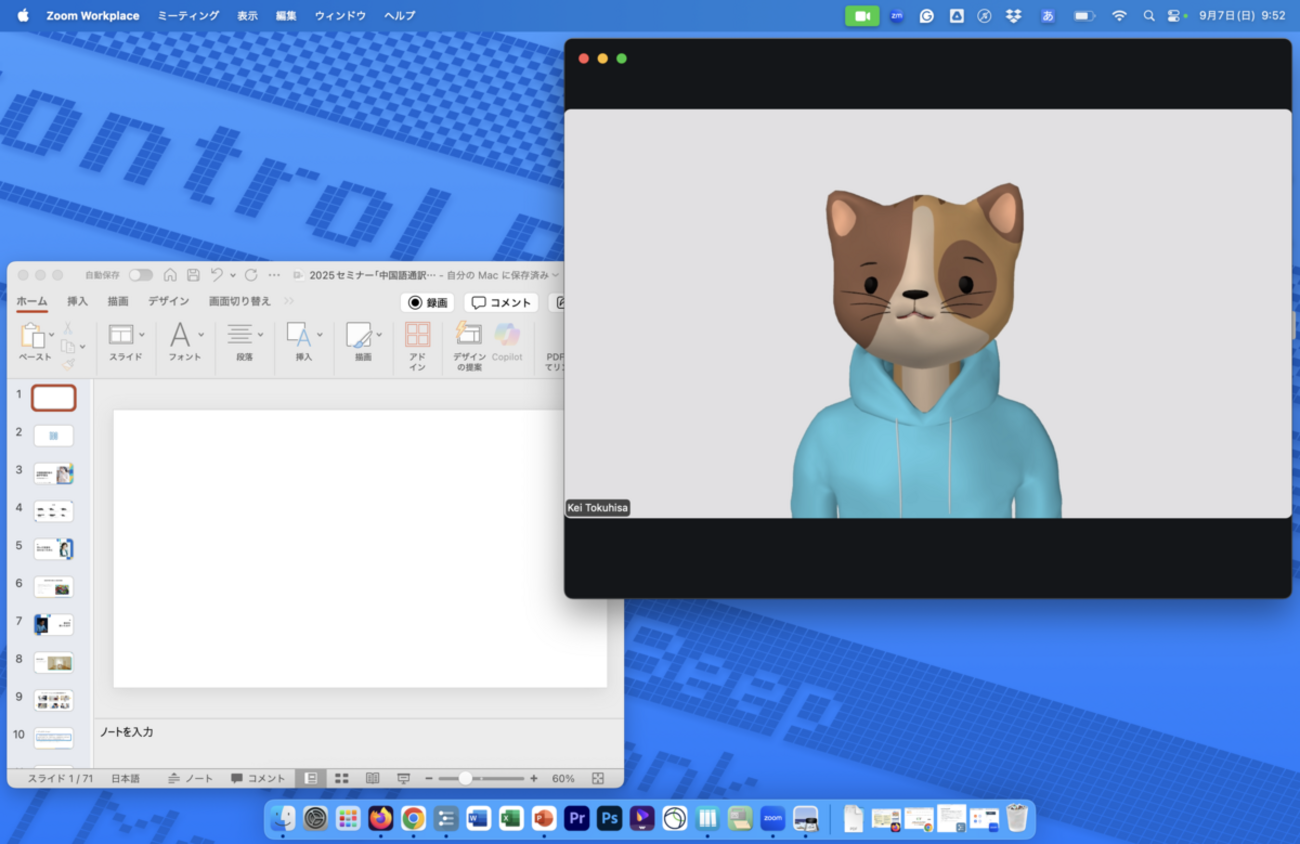
Task: Start Slide Show presentation icon in status bar
Action: point(403,778)
